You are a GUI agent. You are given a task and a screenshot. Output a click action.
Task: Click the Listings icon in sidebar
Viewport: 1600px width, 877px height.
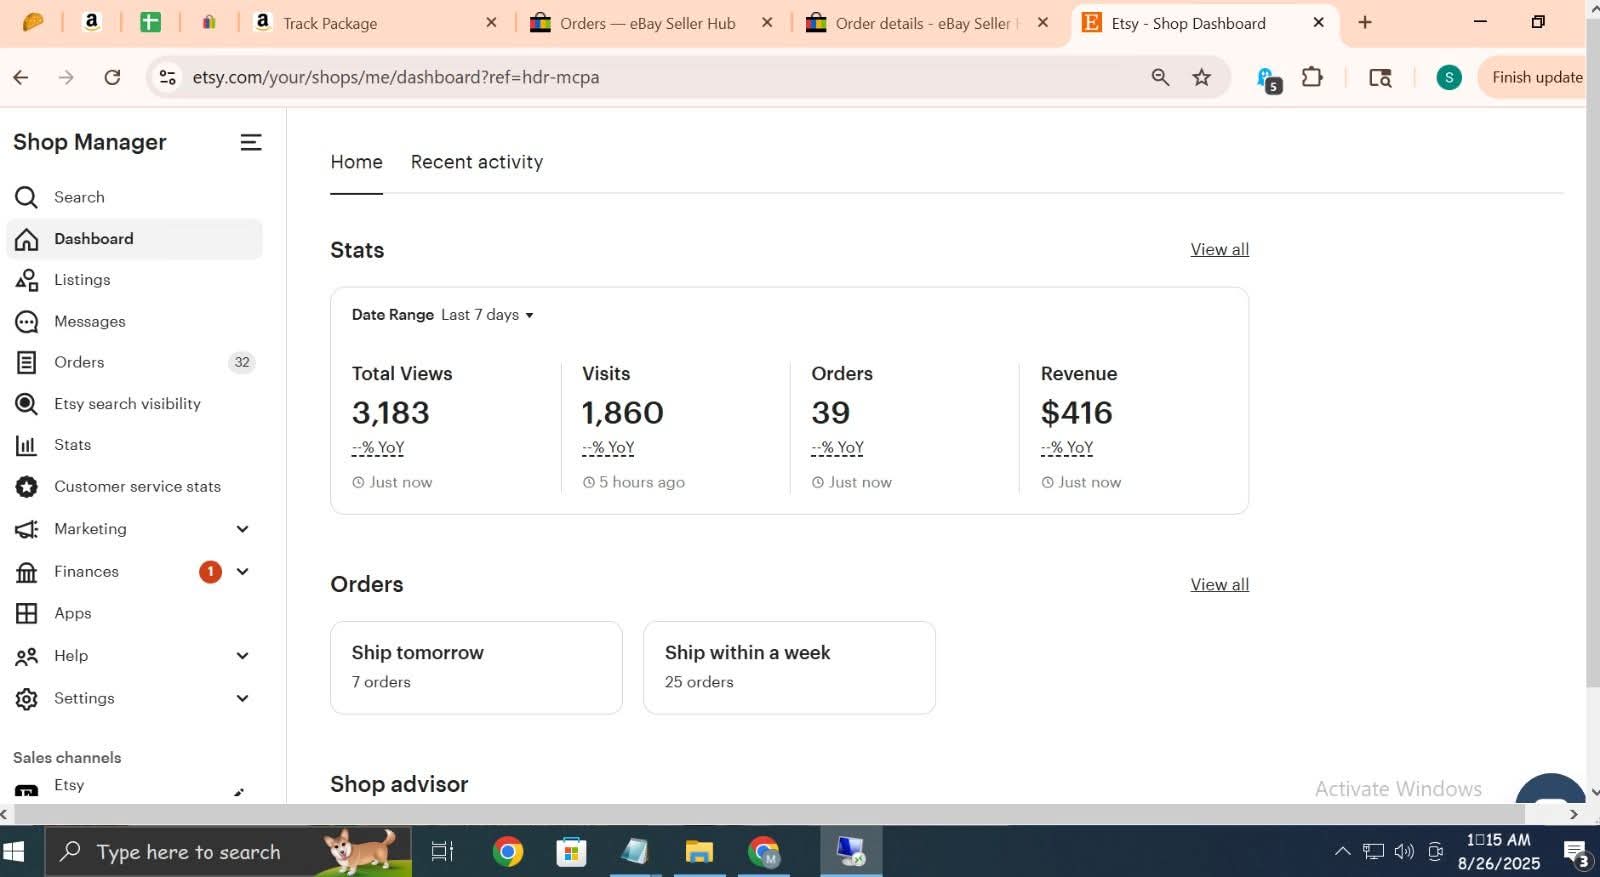[27, 280]
